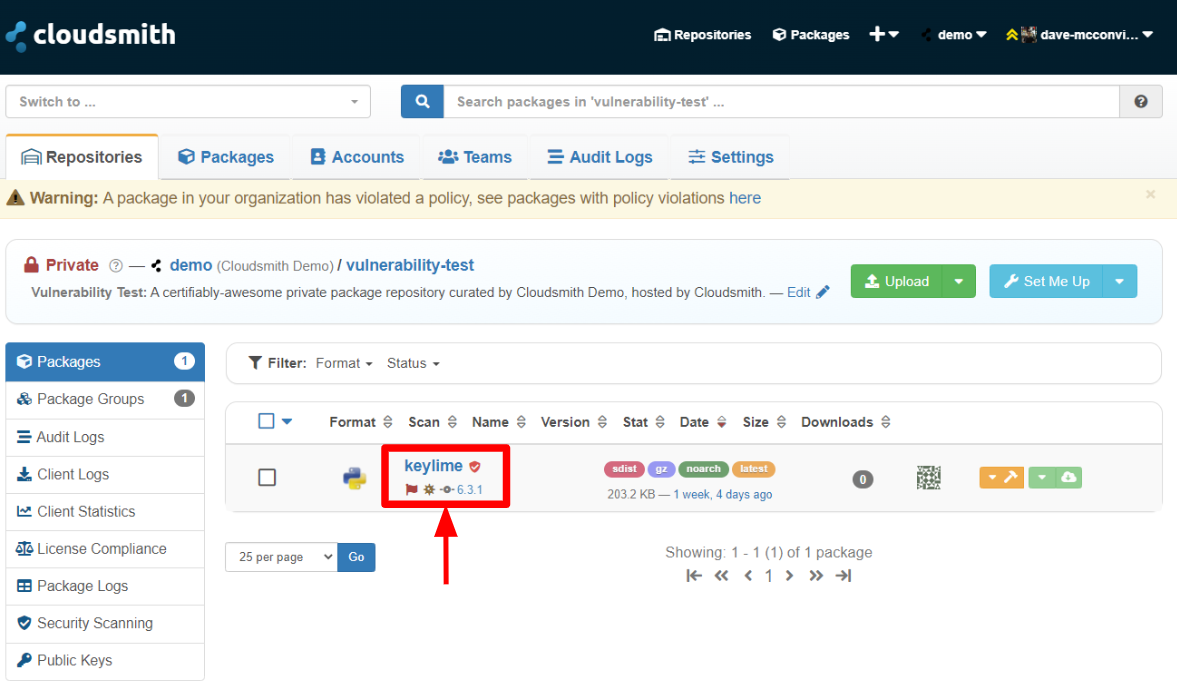
Task: Select Packages in the sidebar
Action: (105, 362)
